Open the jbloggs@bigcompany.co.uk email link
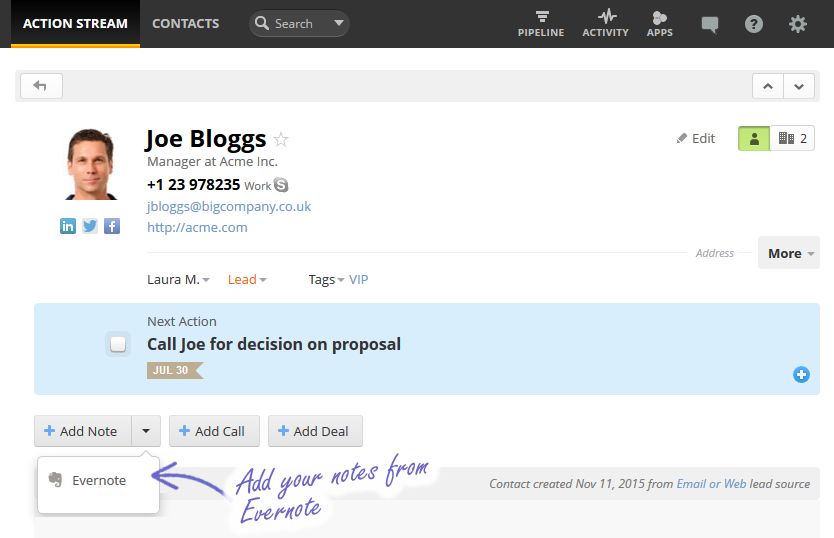The width and height of the screenshot is (834, 538). click(x=229, y=206)
